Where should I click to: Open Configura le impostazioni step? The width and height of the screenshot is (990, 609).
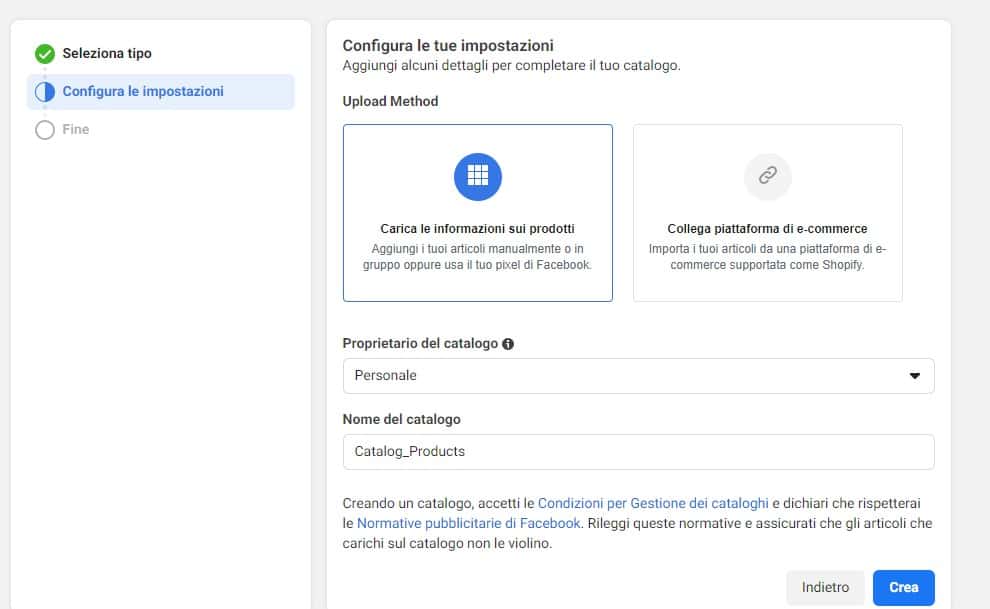(x=160, y=92)
